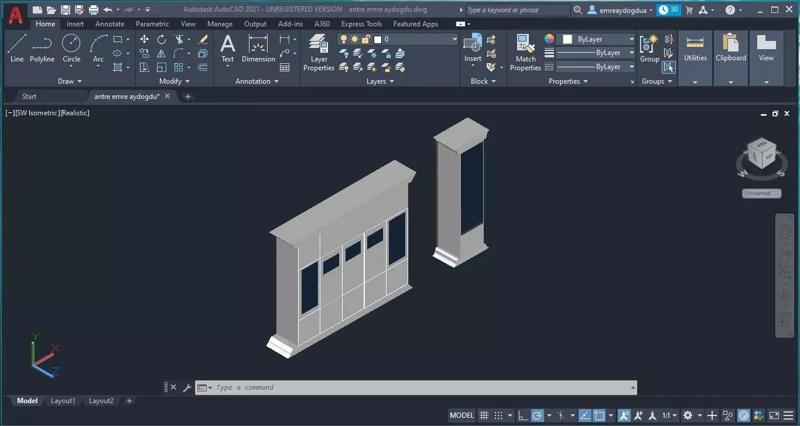The image size is (800, 426).
Task: Click the Save icon in quick access toolbar
Action: coord(65,10)
